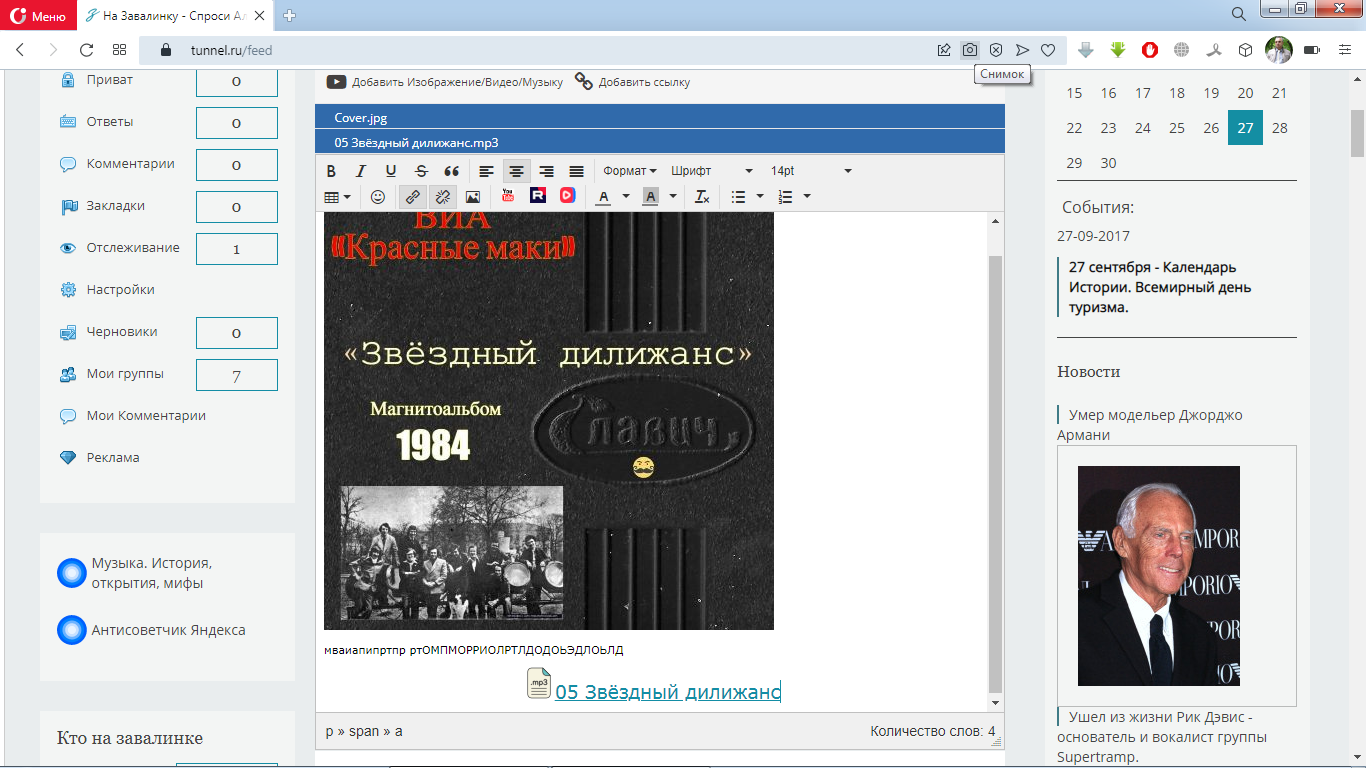
Task: Click the emoji smiley icon
Action: [378, 197]
